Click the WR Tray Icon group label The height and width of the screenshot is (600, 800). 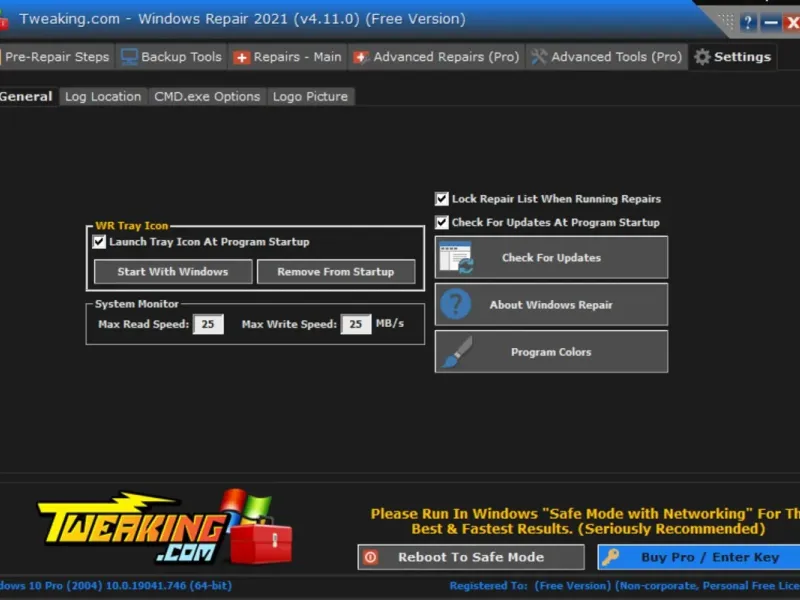[132, 226]
